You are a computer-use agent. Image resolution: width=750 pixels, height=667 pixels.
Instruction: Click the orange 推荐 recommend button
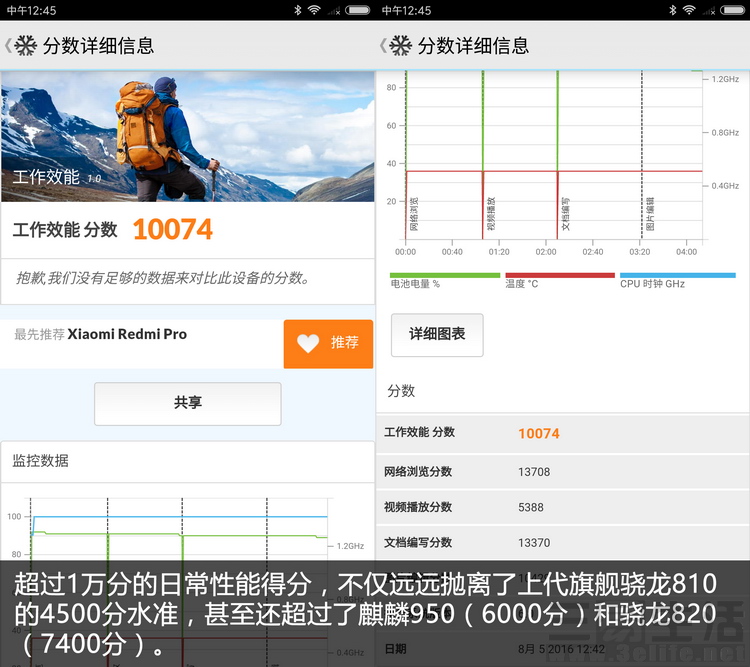pyautogui.click(x=328, y=344)
